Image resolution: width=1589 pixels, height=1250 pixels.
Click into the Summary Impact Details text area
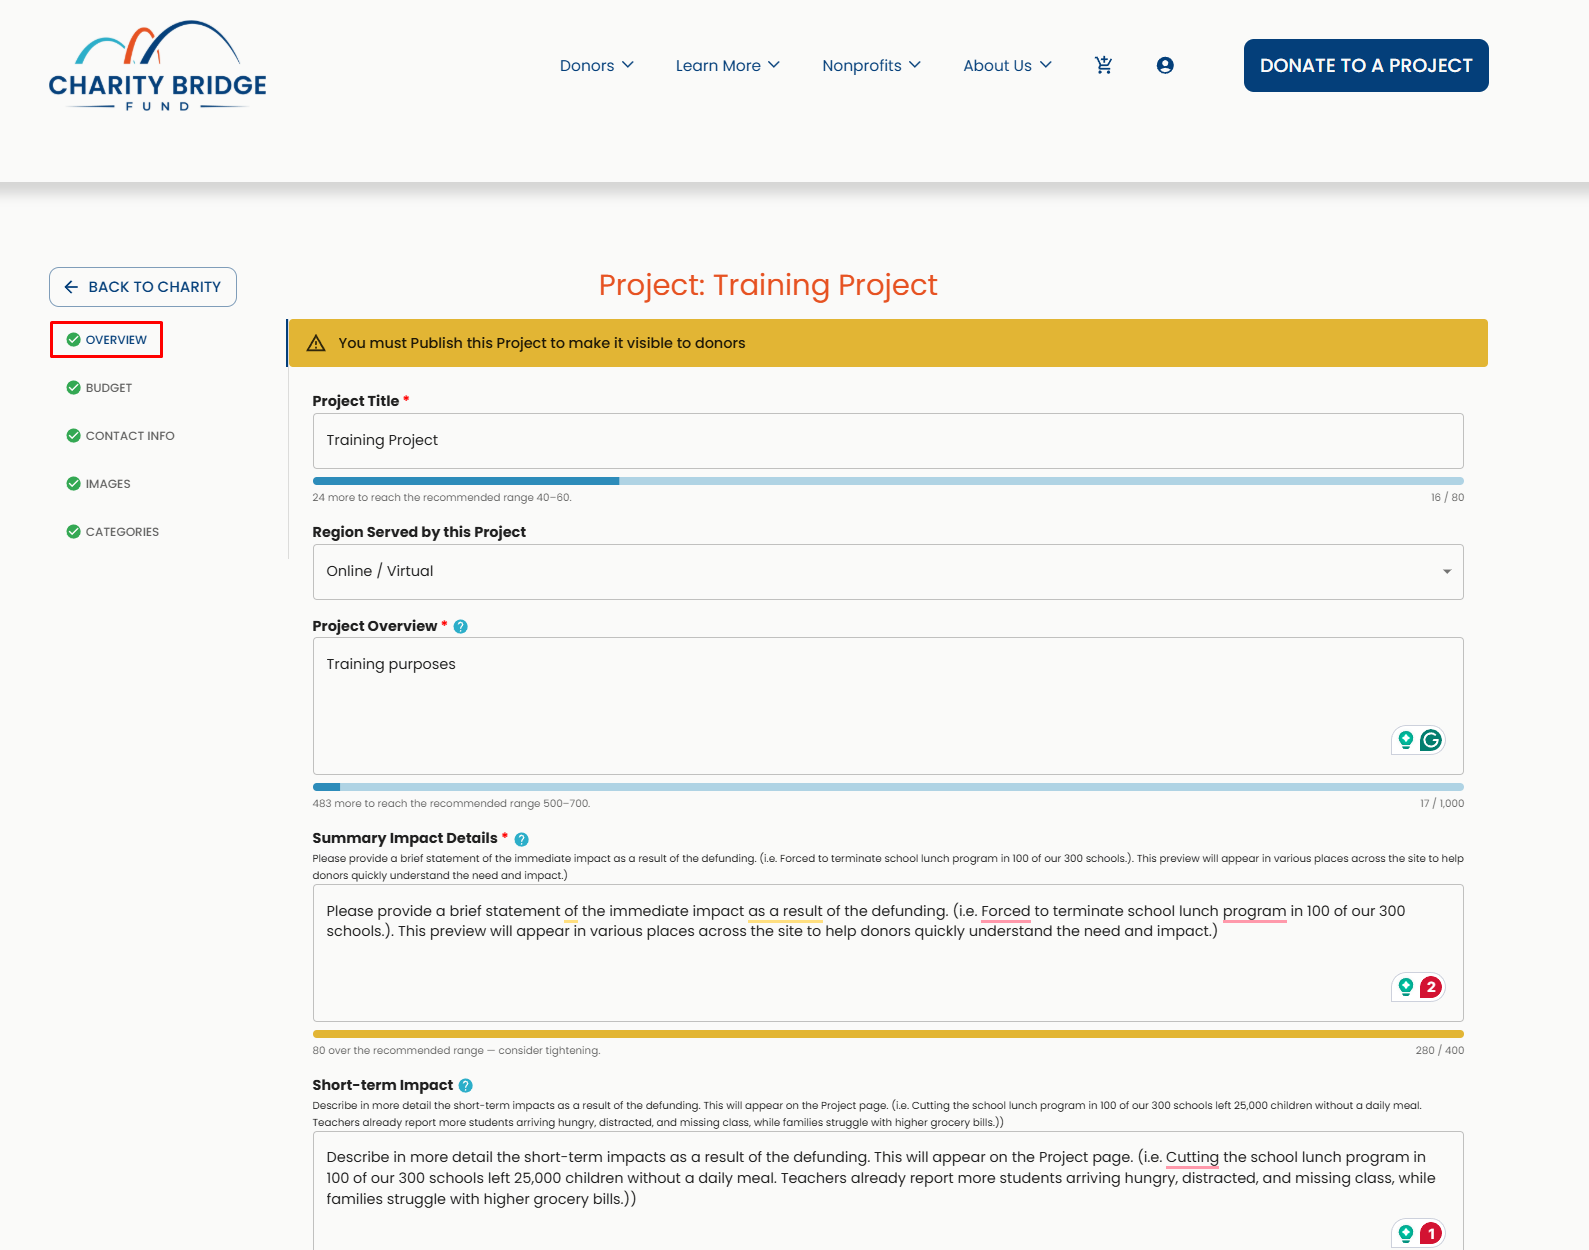pyautogui.click(x=888, y=953)
